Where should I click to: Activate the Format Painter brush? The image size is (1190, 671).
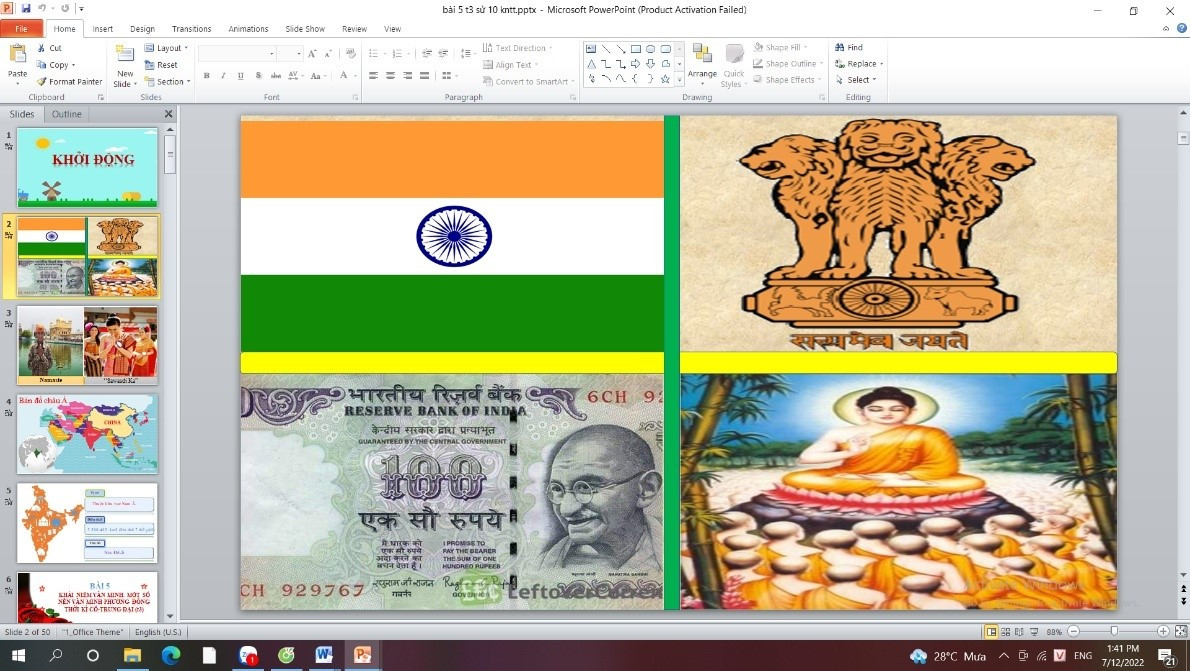(69, 81)
